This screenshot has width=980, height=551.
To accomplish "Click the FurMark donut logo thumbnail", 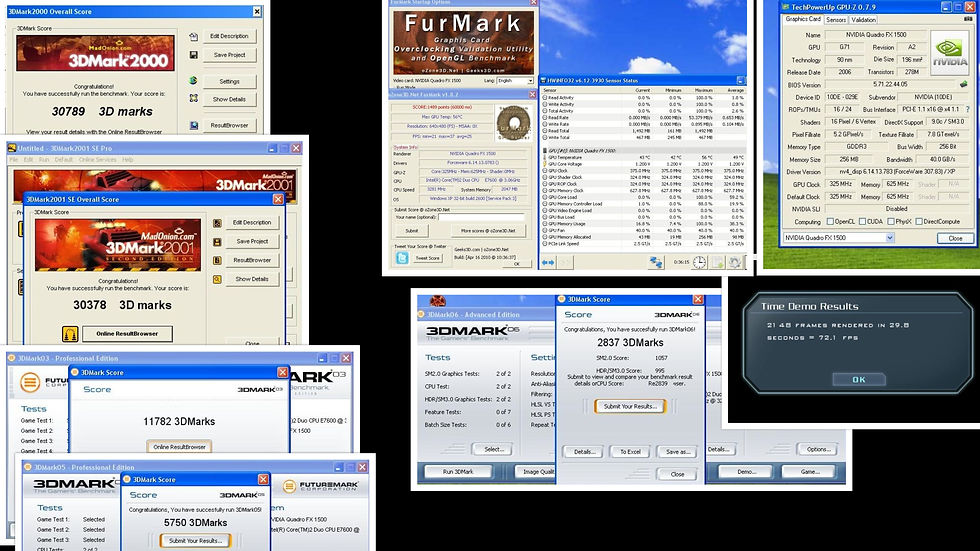I will click(x=513, y=122).
